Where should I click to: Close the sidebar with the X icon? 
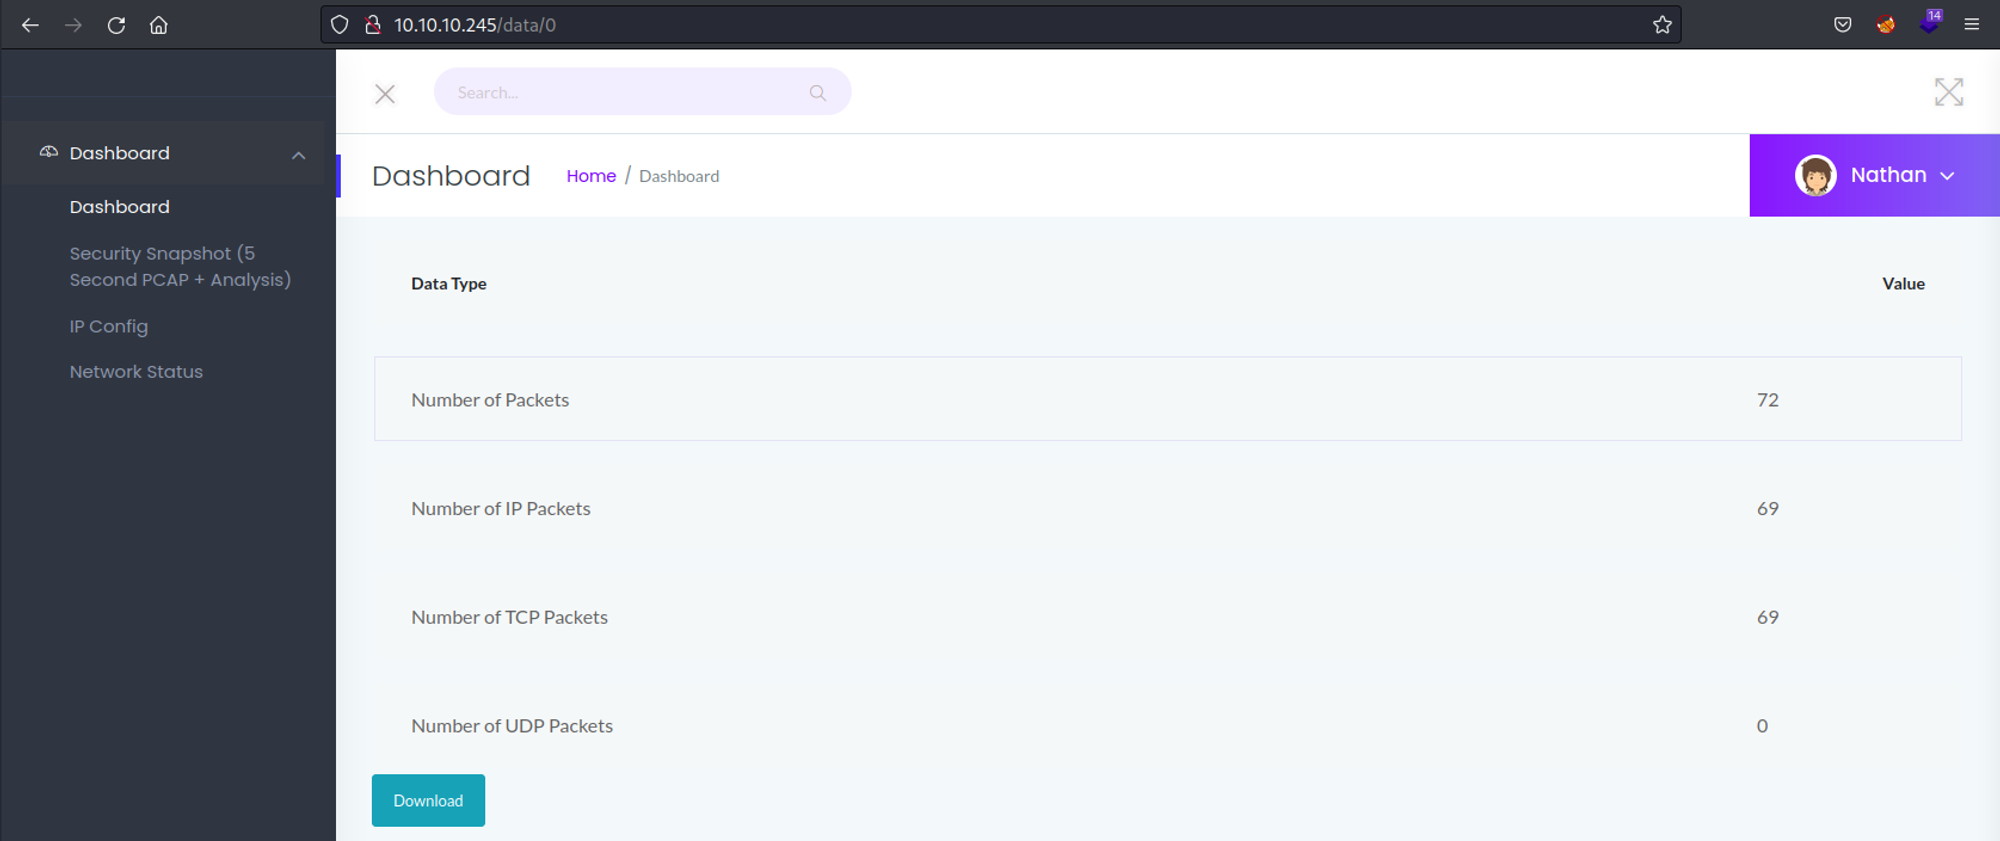click(385, 94)
